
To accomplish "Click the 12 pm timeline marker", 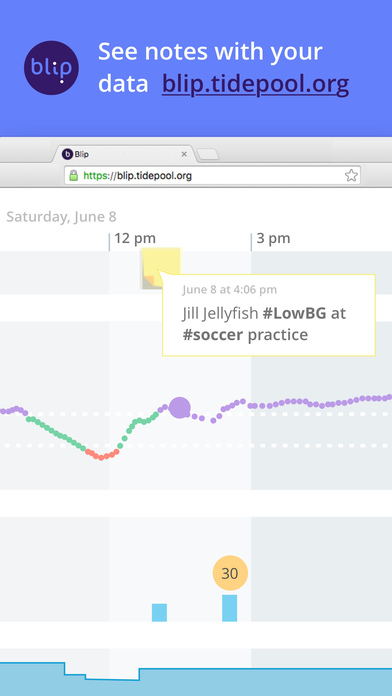I will (x=135, y=238).
